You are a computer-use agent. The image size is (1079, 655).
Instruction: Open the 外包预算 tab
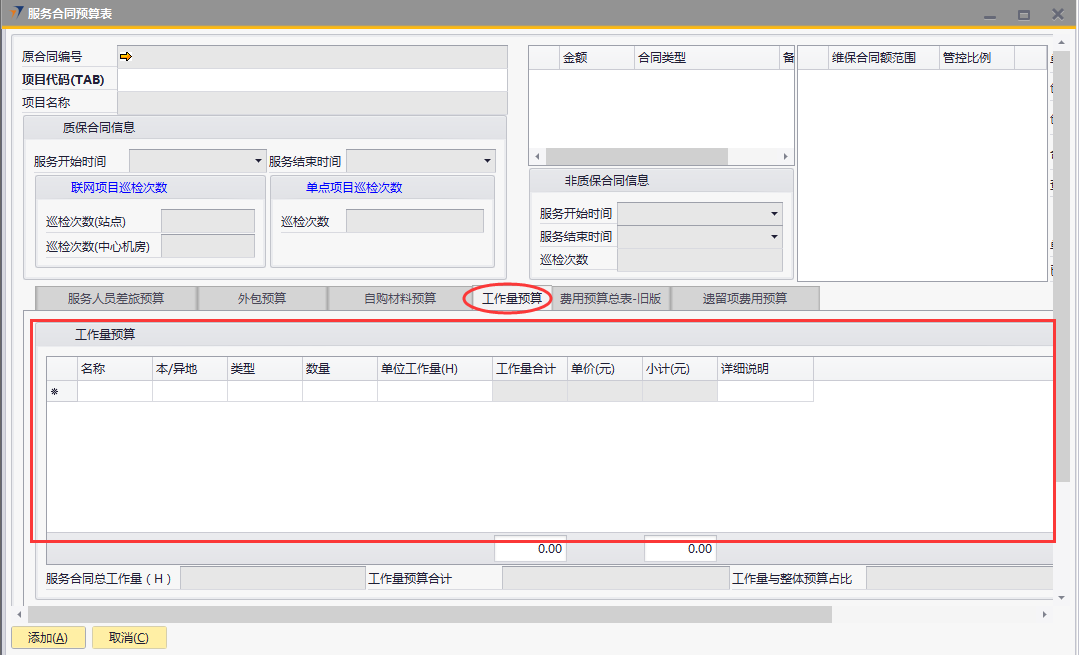coord(262,298)
